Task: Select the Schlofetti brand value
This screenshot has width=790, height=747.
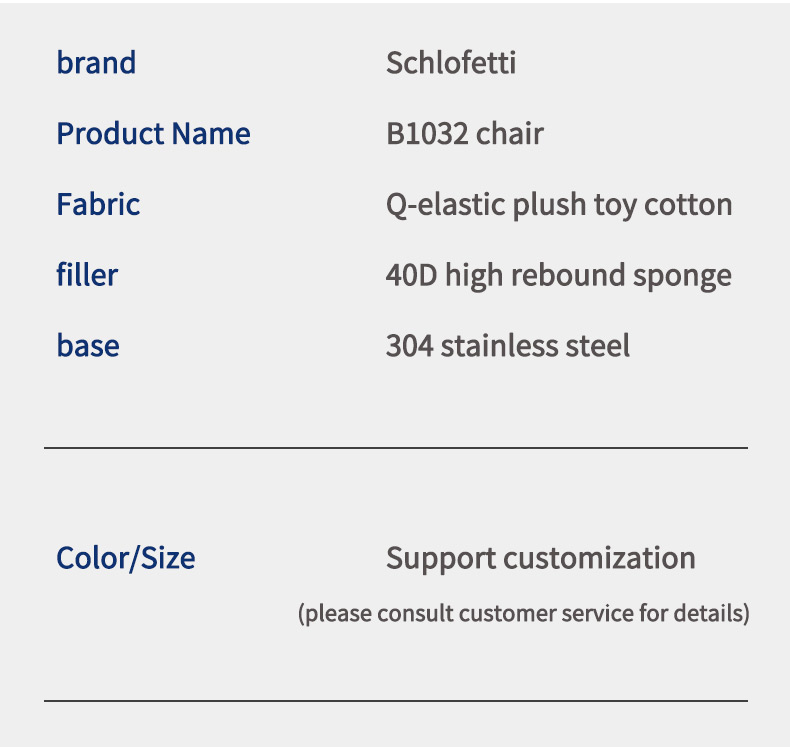Action: pyautogui.click(x=451, y=63)
